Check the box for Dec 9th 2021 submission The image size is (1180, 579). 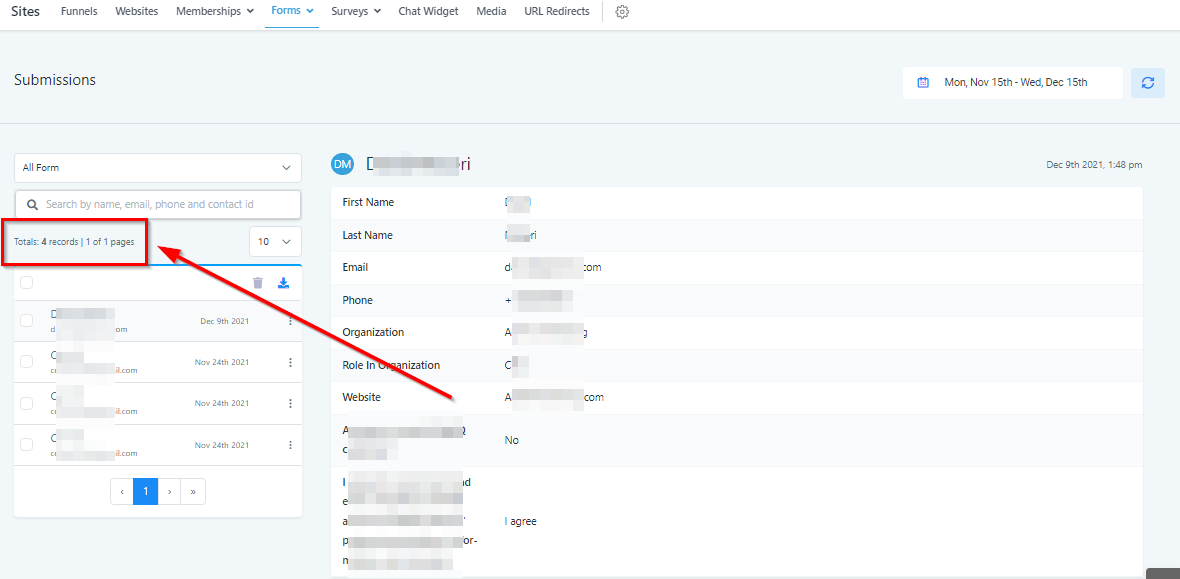pos(27,321)
